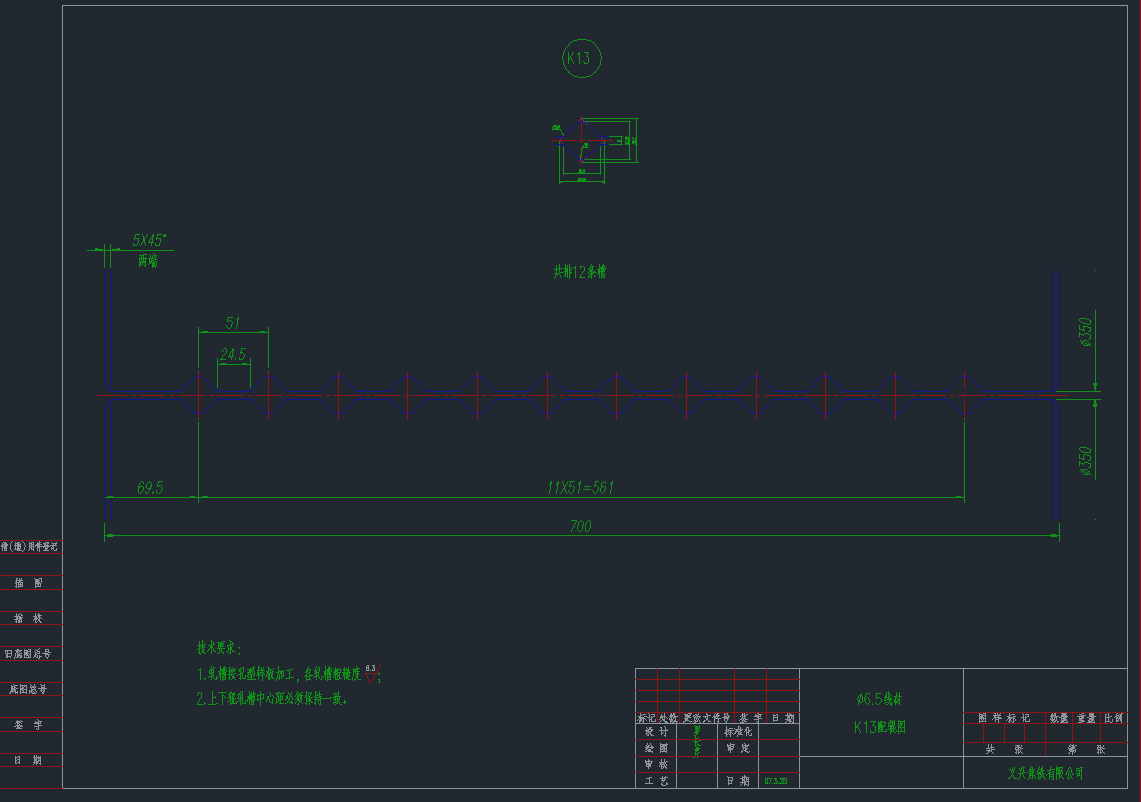This screenshot has width=1141, height=802.
Task: Click the 设计 cell in the title block
Action: pyautogui.click(x=657, y=731)
